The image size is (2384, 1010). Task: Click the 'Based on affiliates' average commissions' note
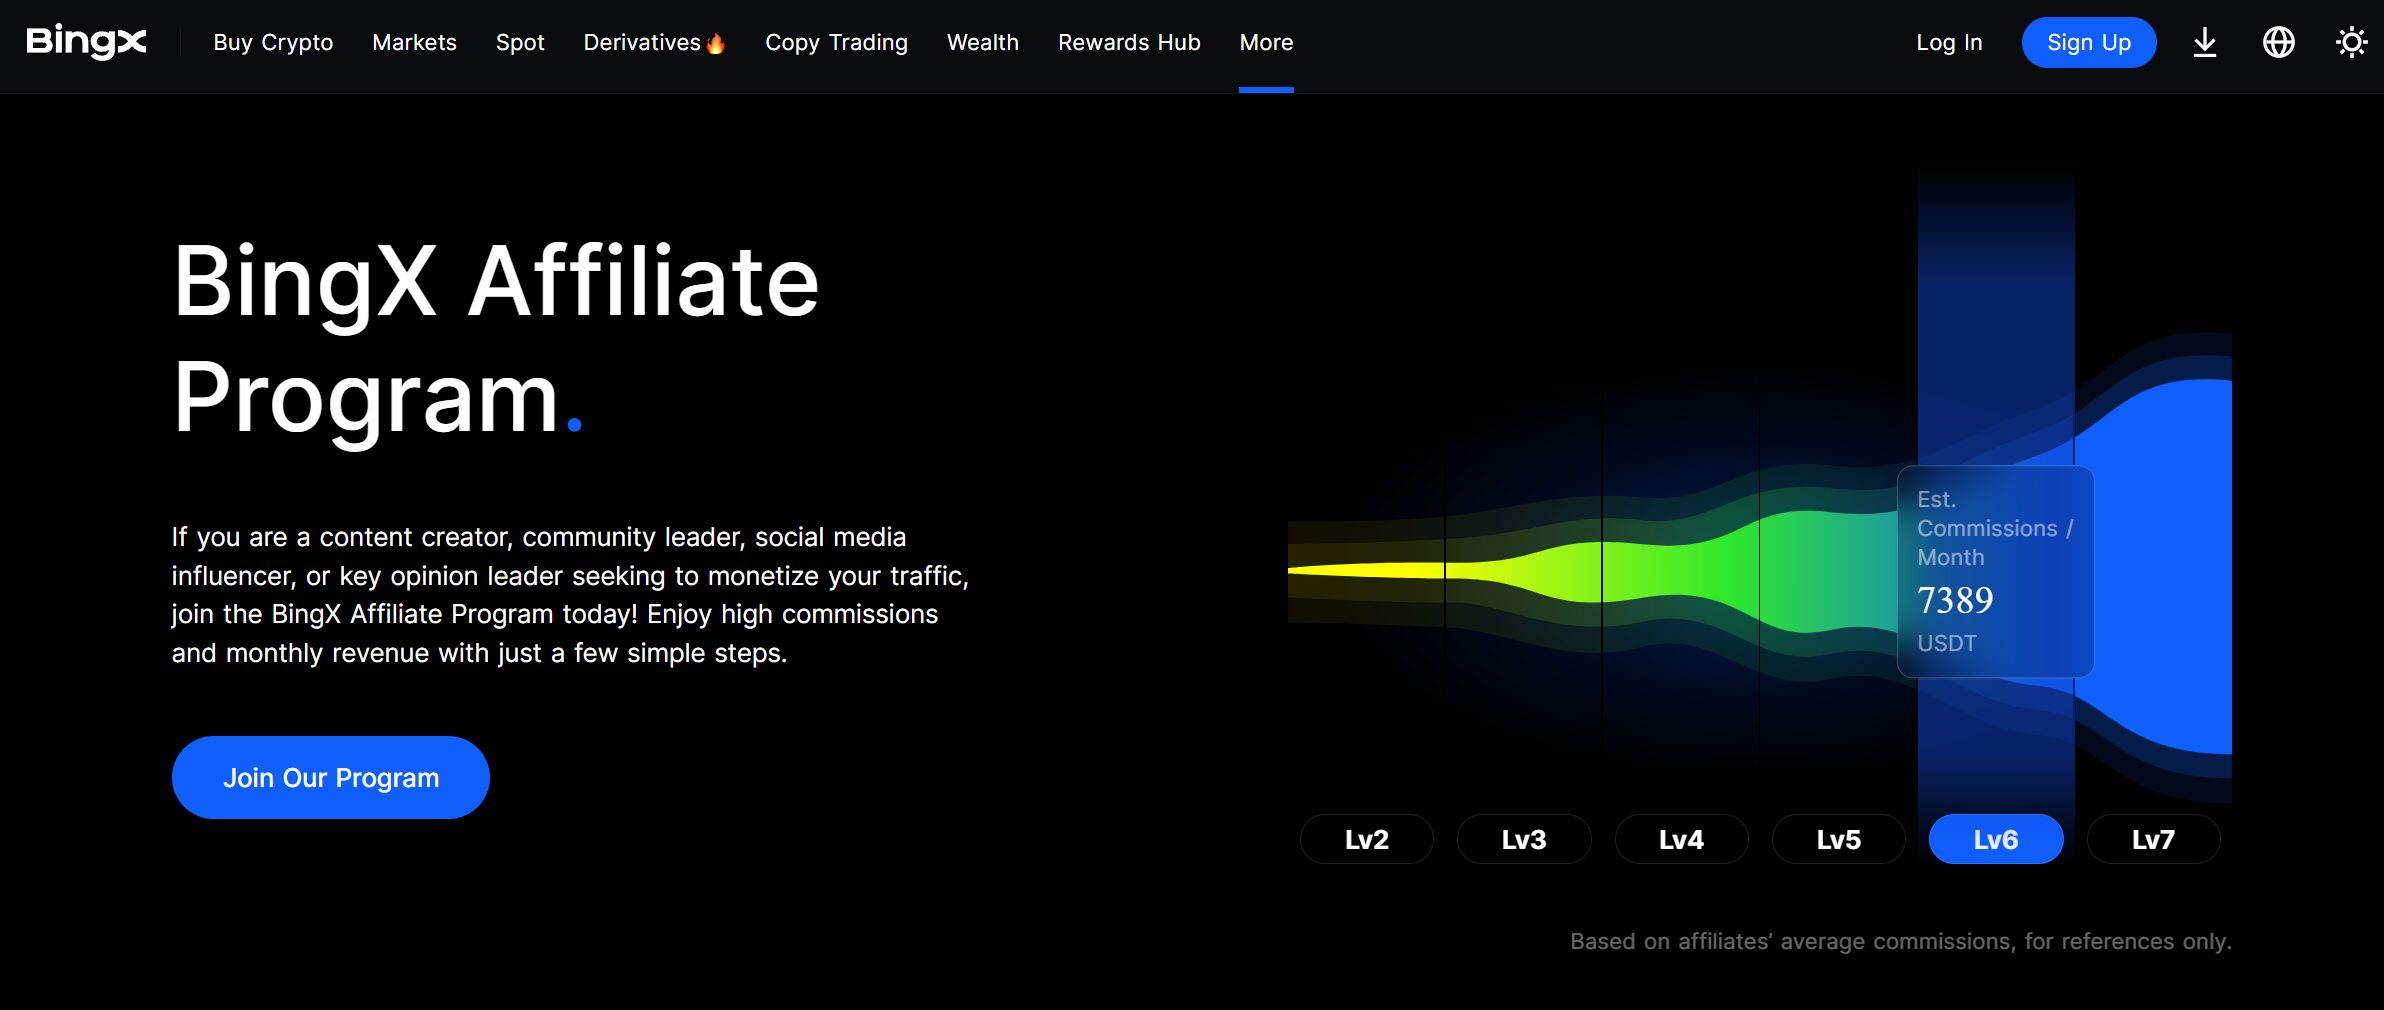[x=1901, y=941]
